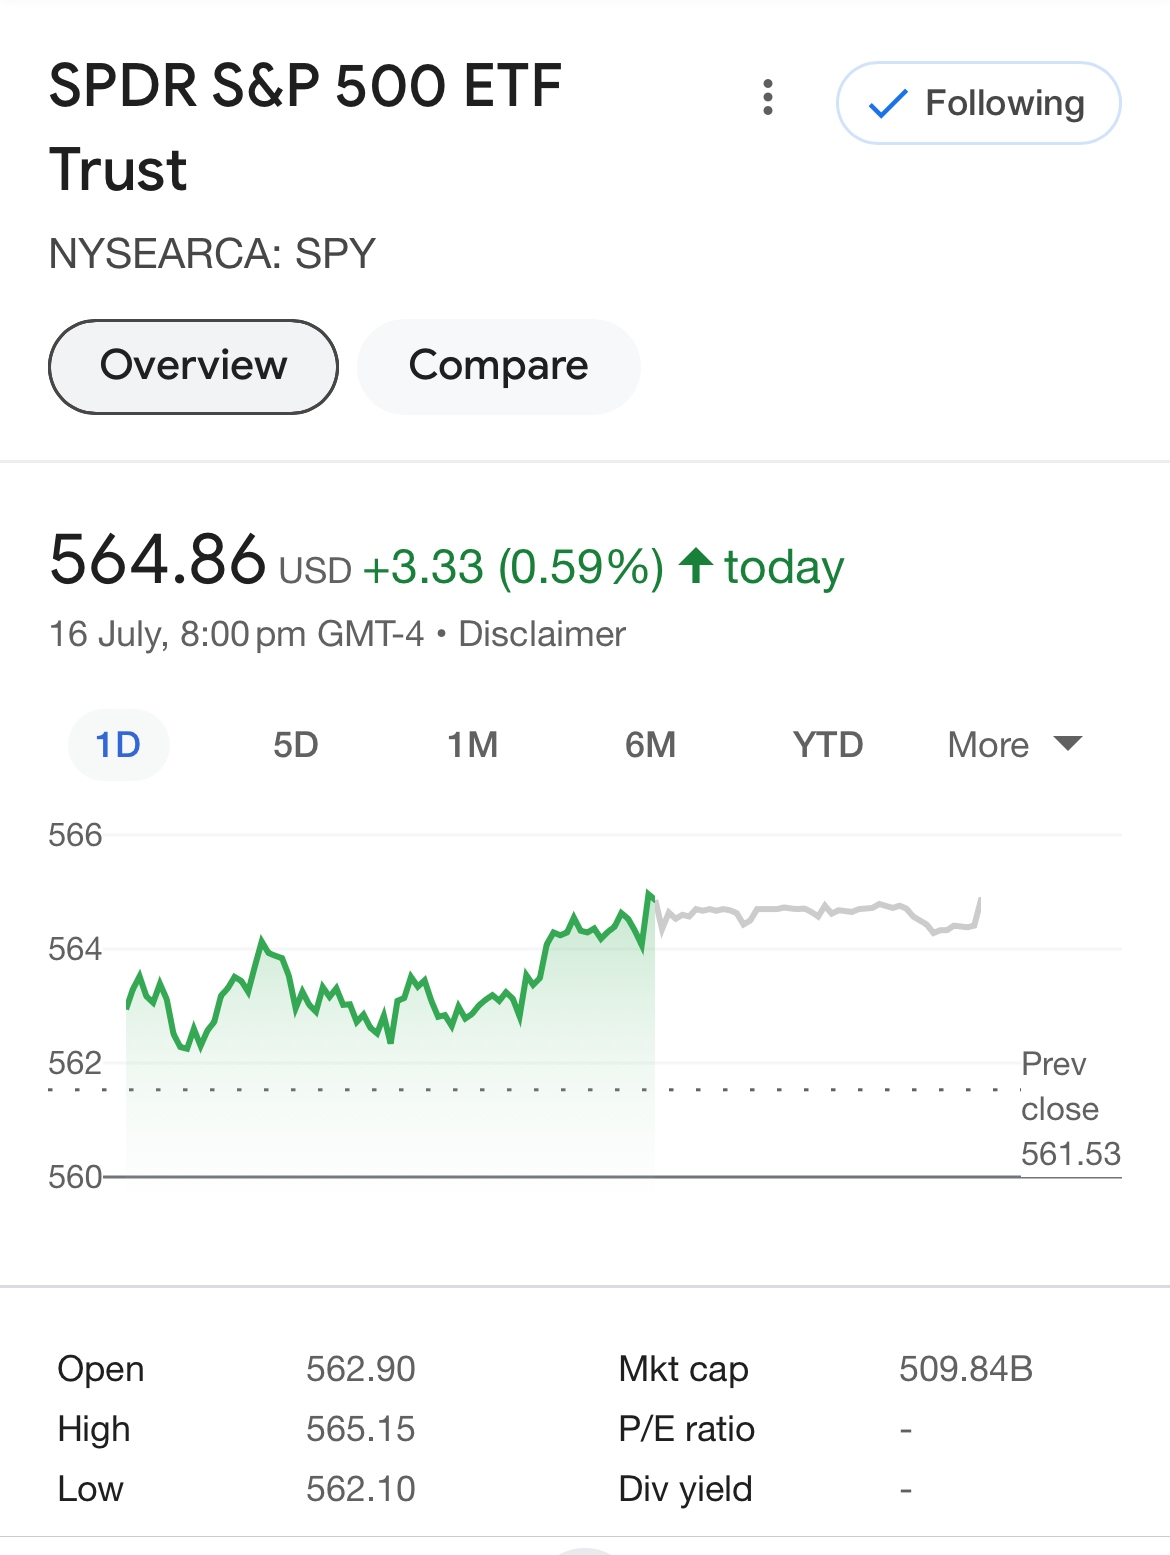View the 6M chart range

[x=650, y=745]
